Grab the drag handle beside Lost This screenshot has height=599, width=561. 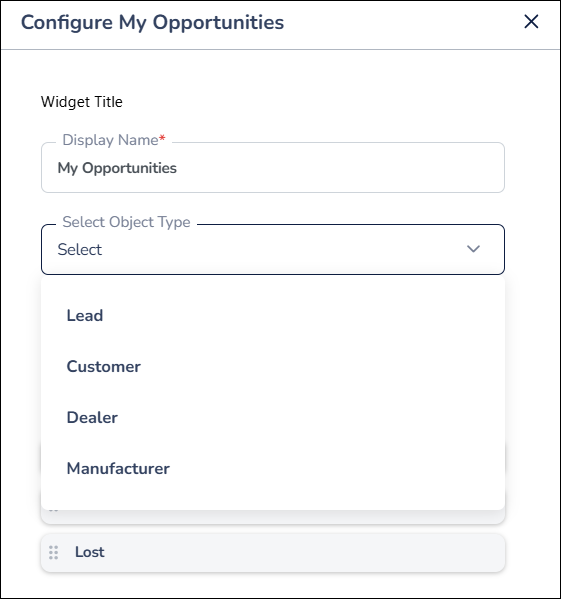(53, 552)
